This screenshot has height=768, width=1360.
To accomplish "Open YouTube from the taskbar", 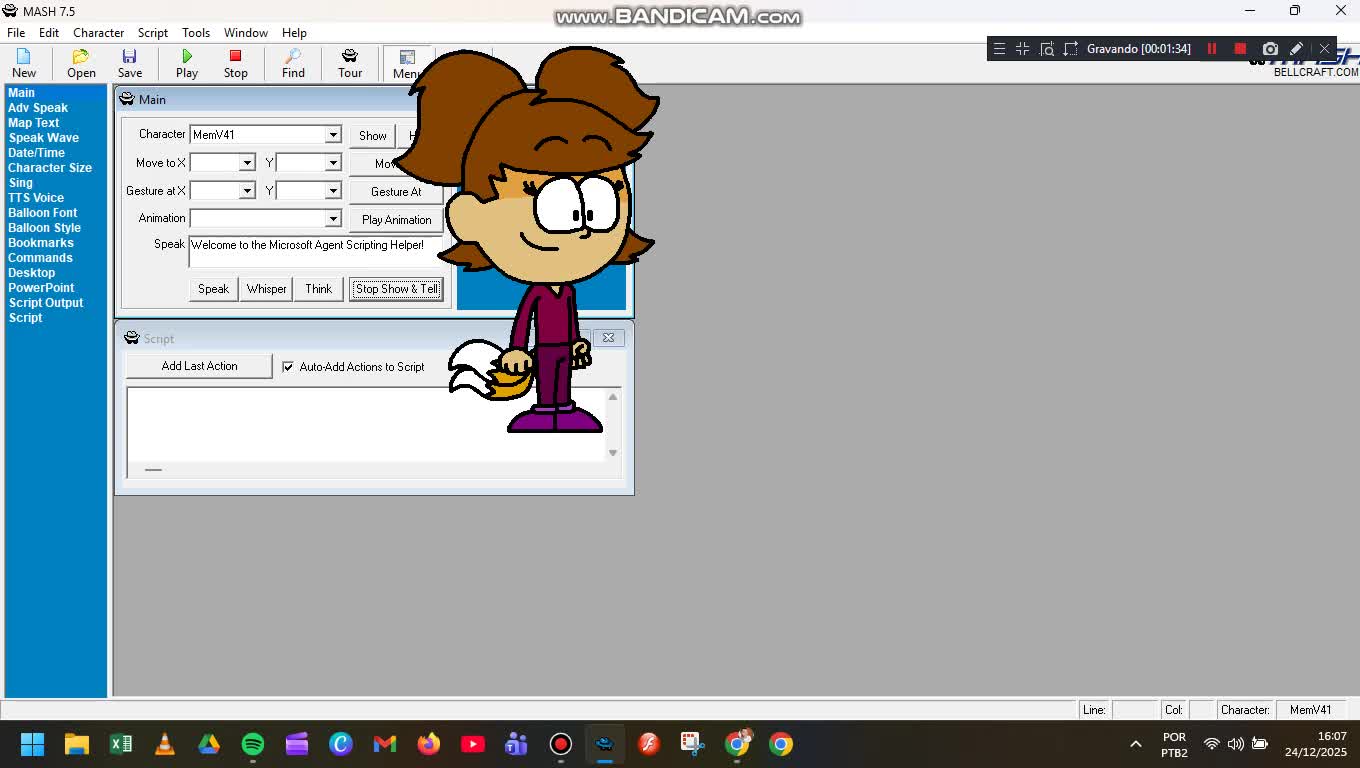I will point(473,744).
